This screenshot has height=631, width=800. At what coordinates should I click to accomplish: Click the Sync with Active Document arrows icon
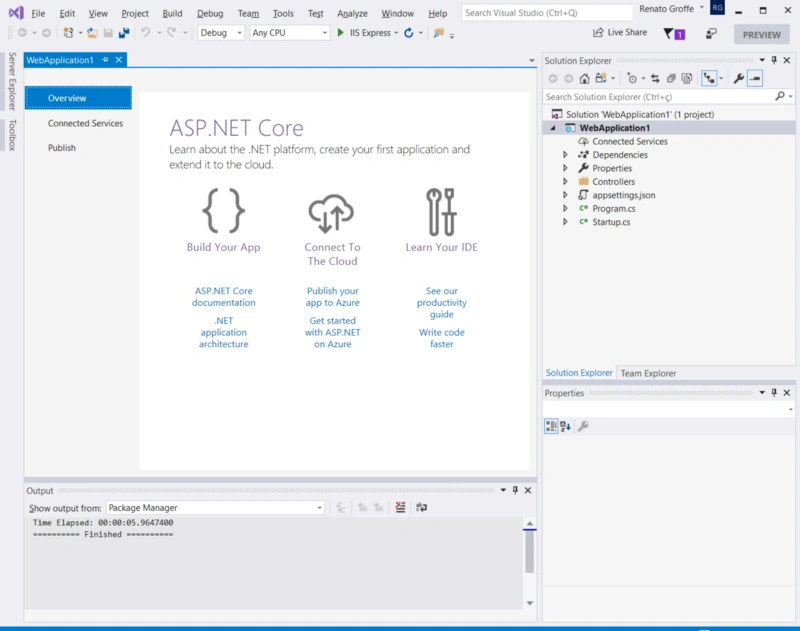tap(655, 79)
